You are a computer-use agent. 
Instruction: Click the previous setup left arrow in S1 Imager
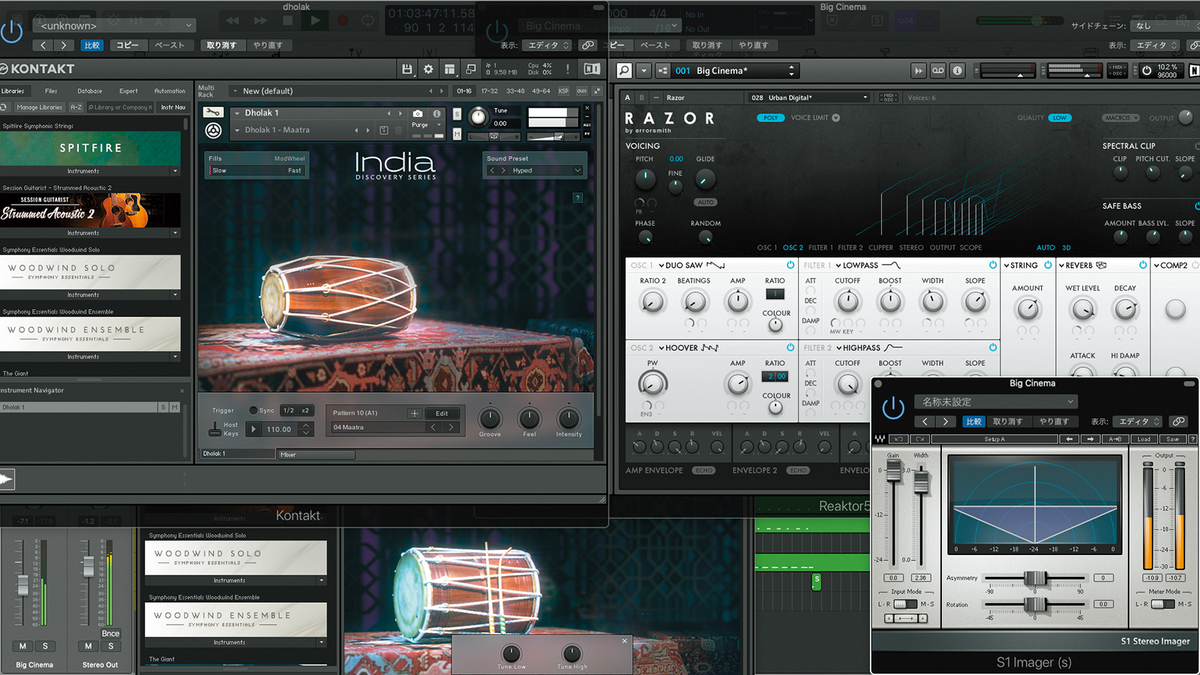(1069, 439)
